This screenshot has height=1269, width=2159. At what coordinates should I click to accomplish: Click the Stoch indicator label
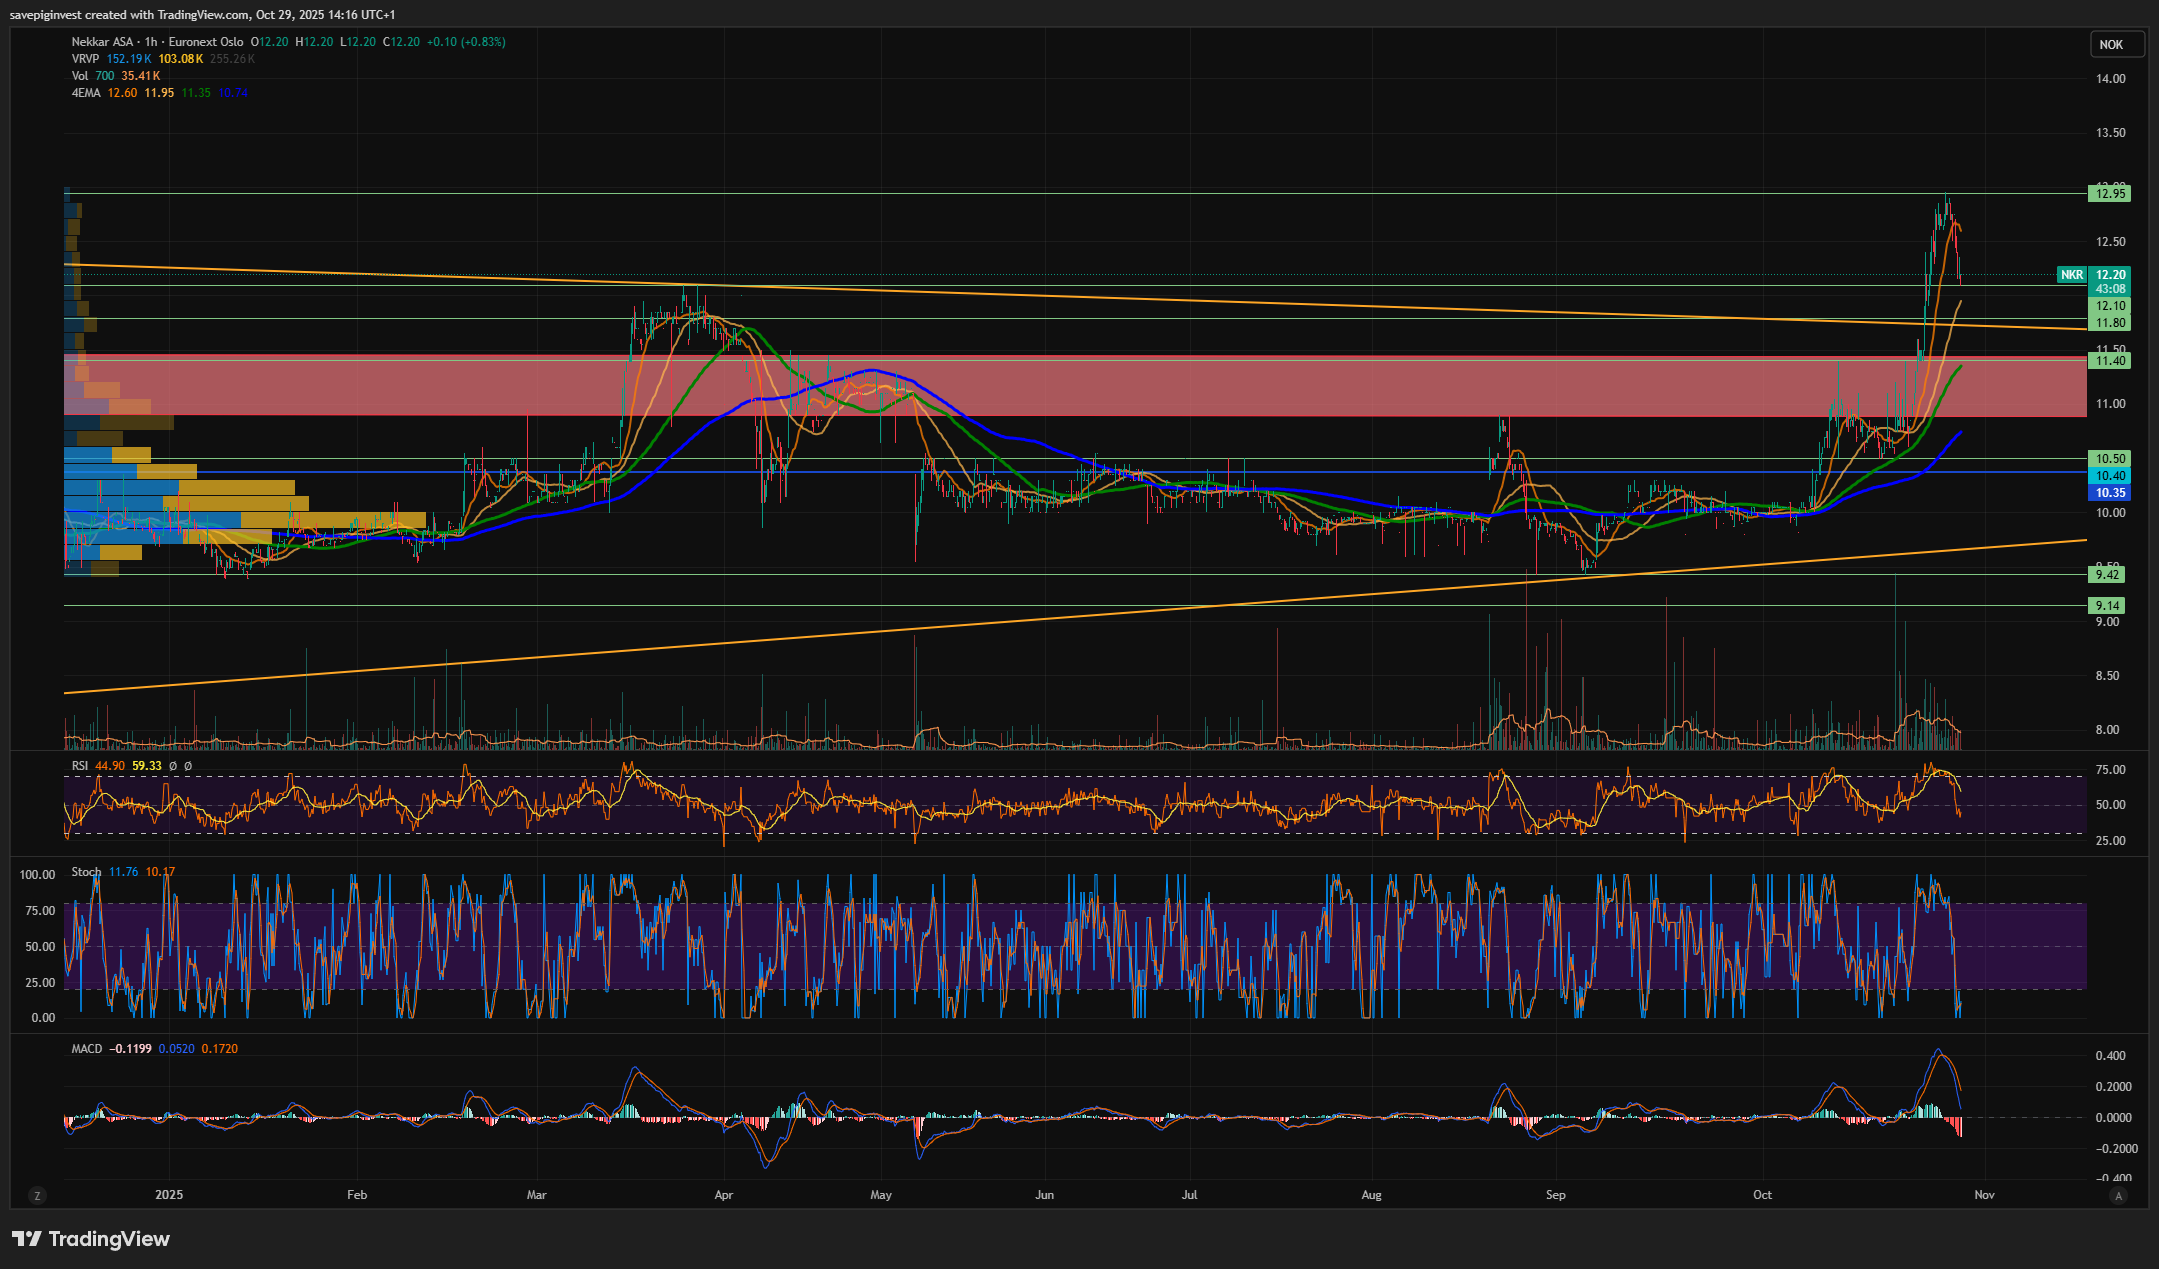[86, 872]
